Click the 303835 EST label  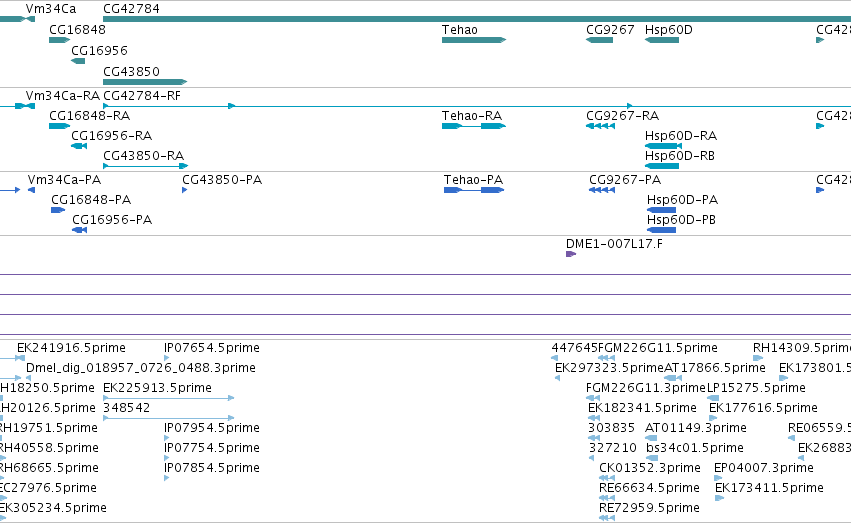611,428
